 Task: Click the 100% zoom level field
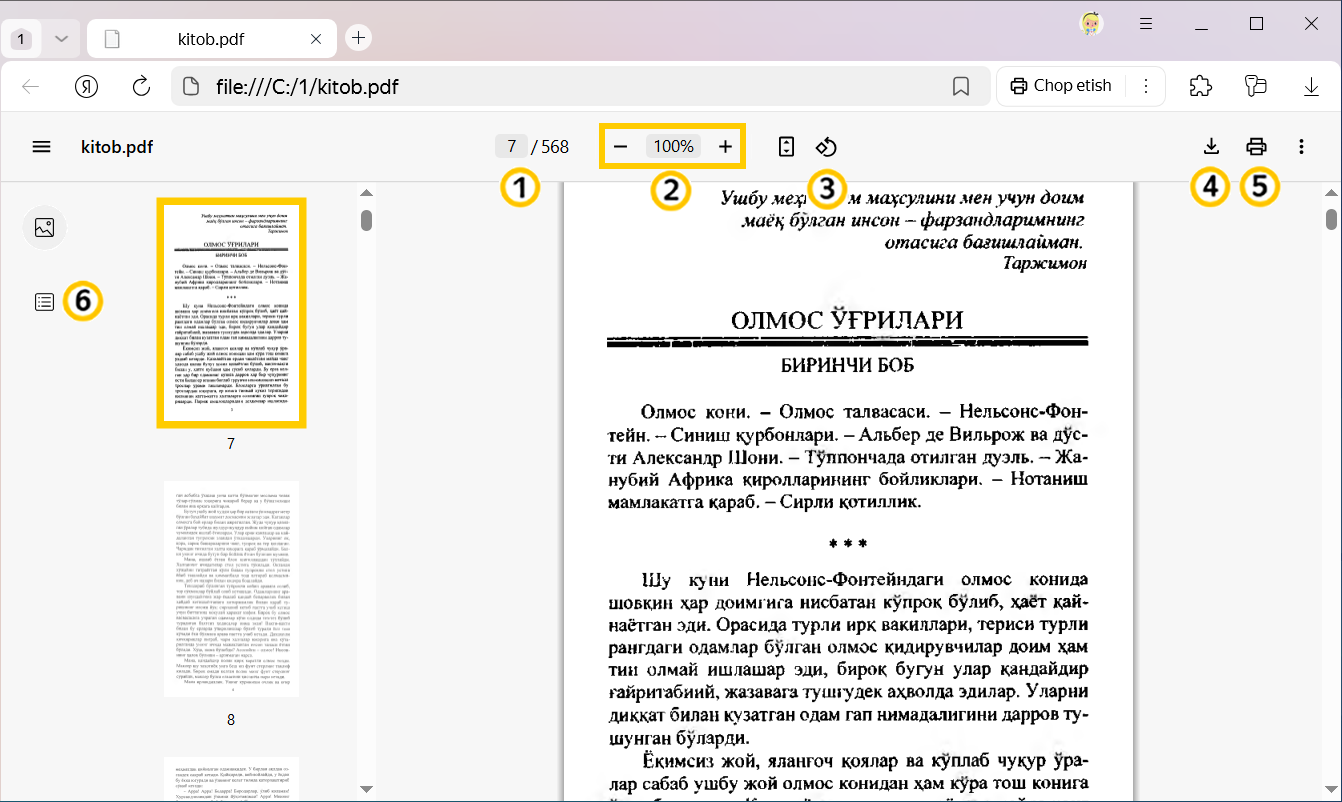click(x=673, y=147)
